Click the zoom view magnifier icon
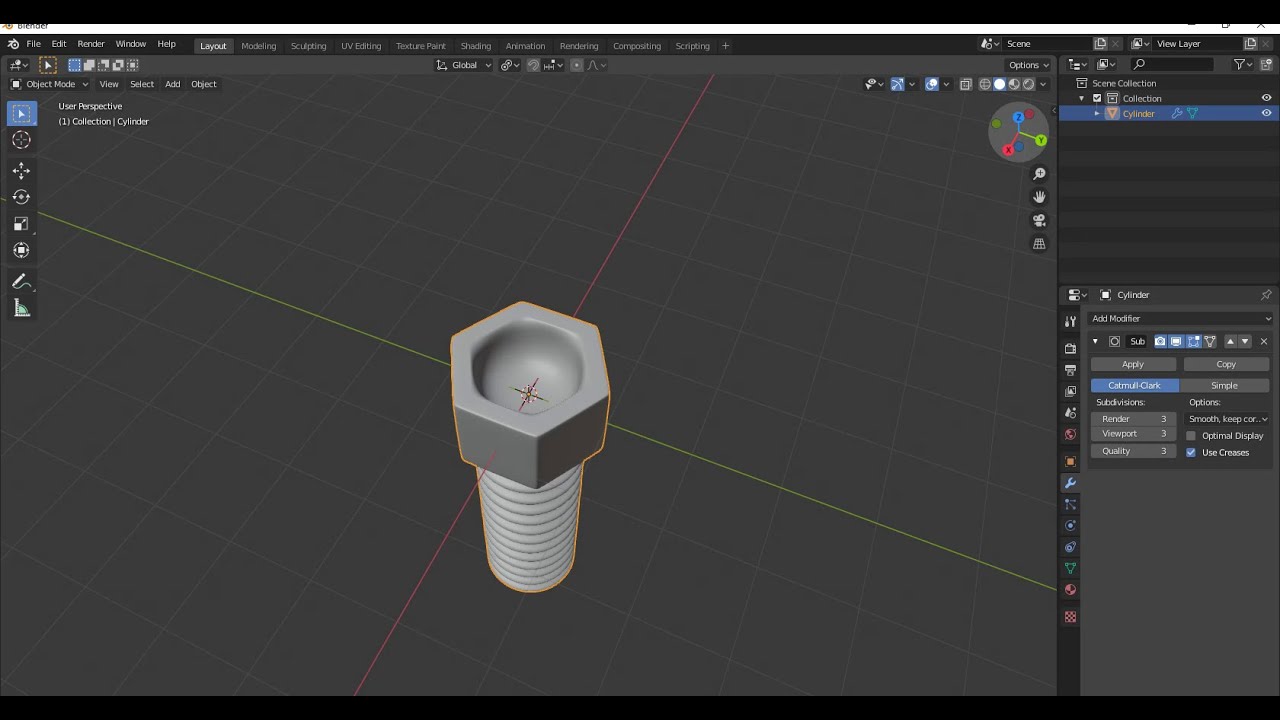1280x720 pixels. (1039, 174)
